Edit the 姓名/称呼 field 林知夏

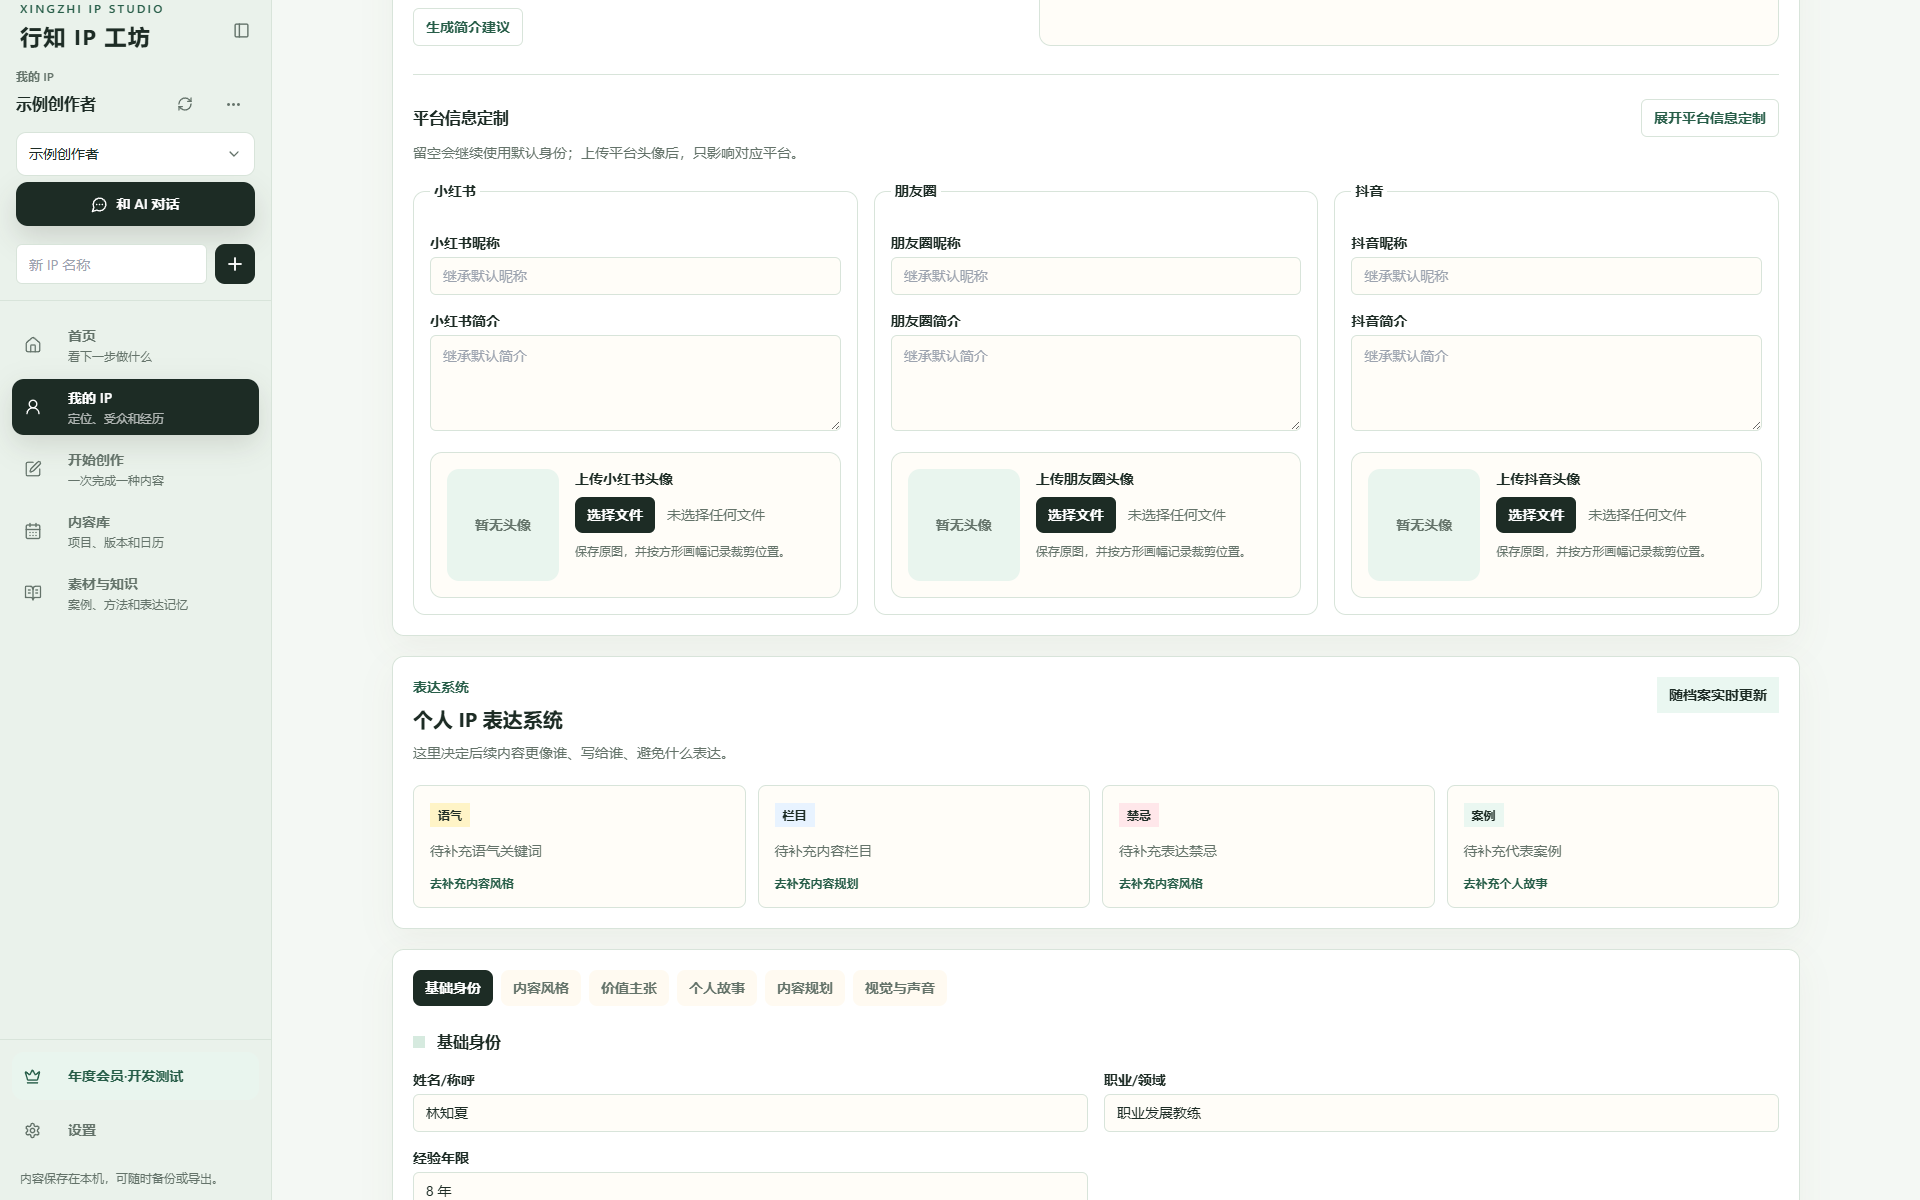pyautogui.click(x=750, y=1113)
